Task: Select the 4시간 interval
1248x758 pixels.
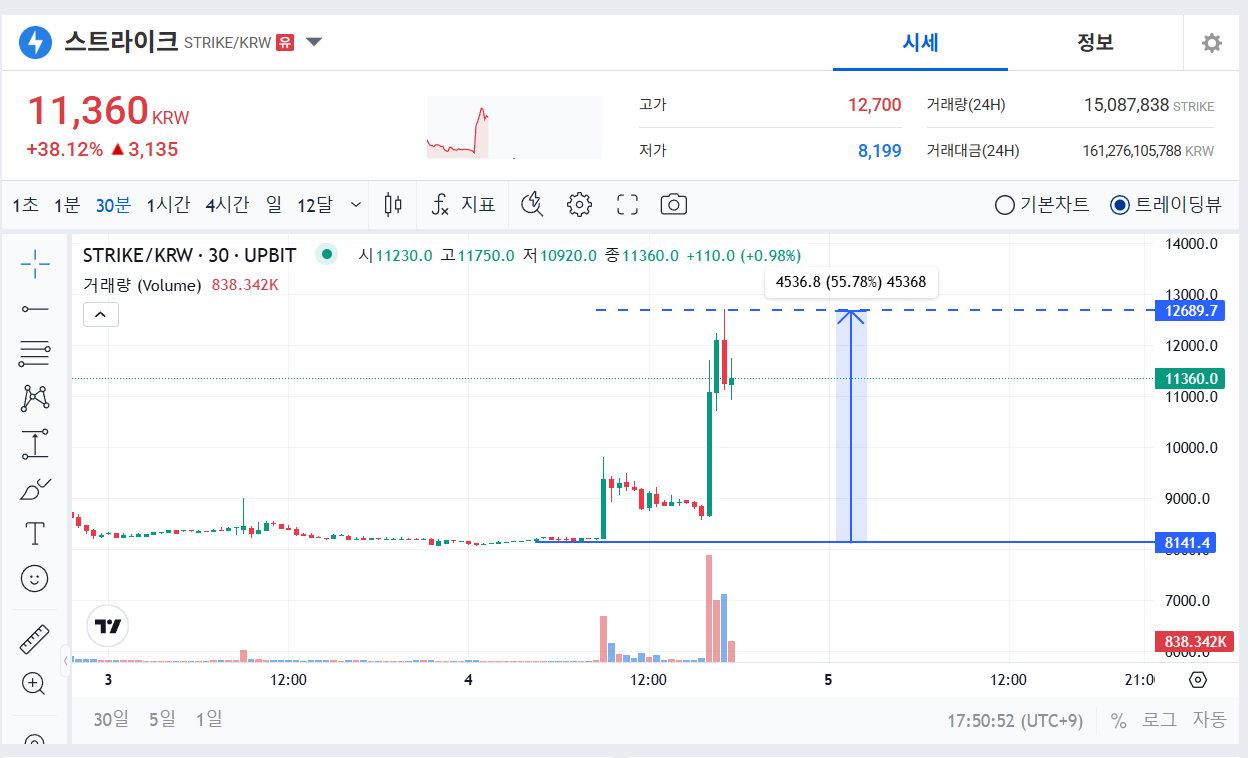Action: 227,205
